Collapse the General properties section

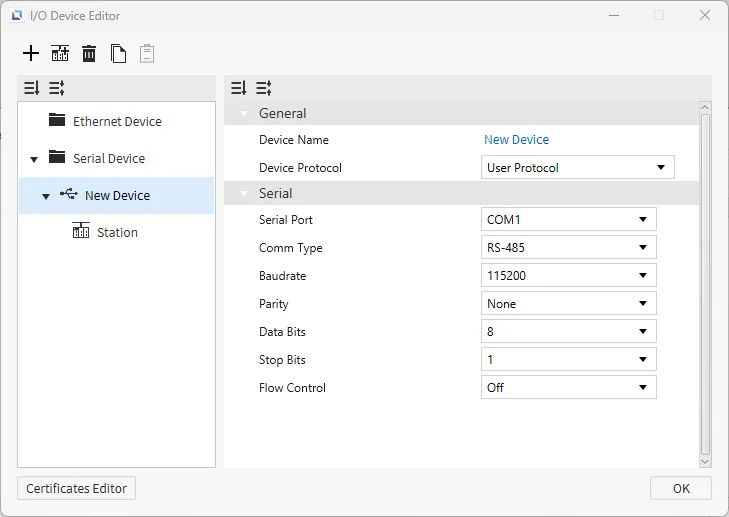coord(243,114)
